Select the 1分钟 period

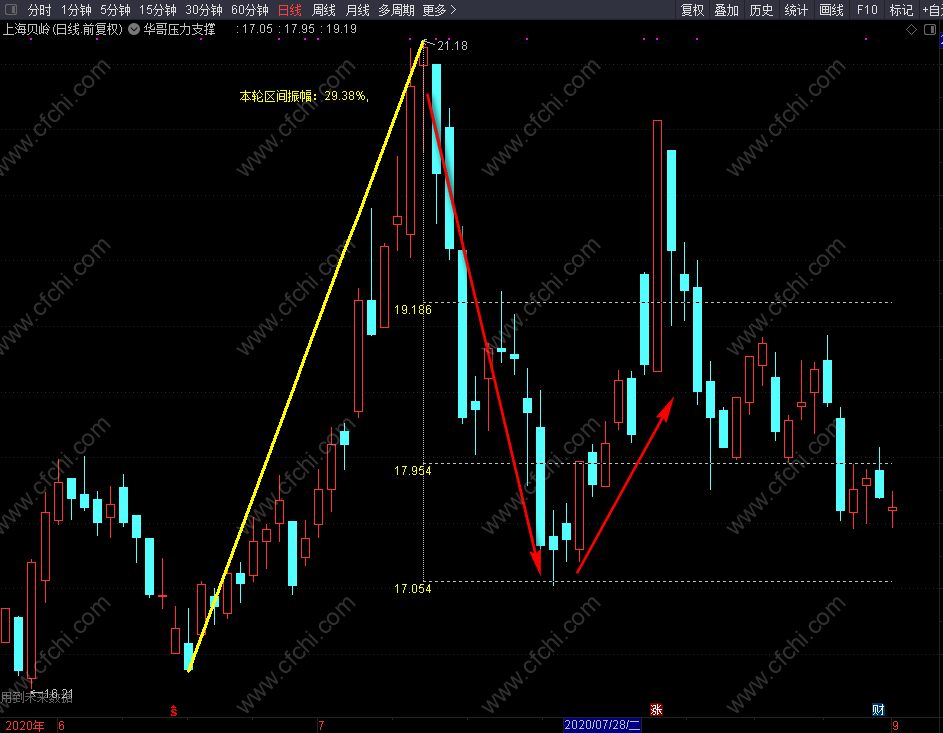point(76,10)
